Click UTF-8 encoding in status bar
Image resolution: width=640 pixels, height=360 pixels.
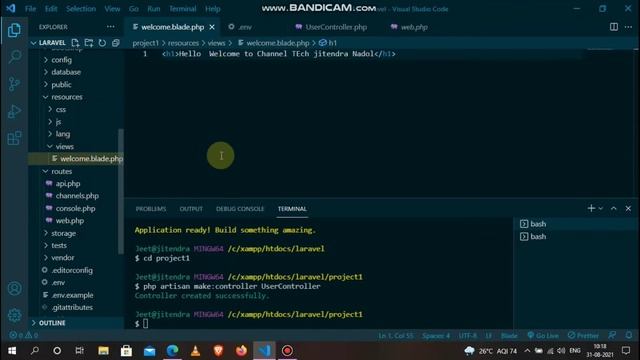(x=468, y=335)
